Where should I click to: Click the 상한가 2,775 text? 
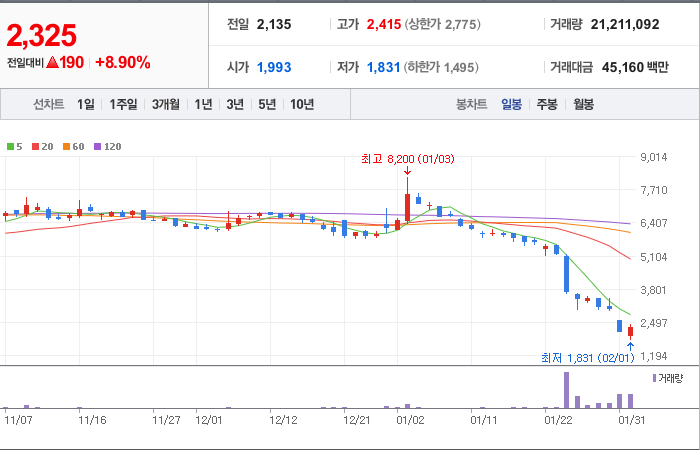[x=443, y=24]
